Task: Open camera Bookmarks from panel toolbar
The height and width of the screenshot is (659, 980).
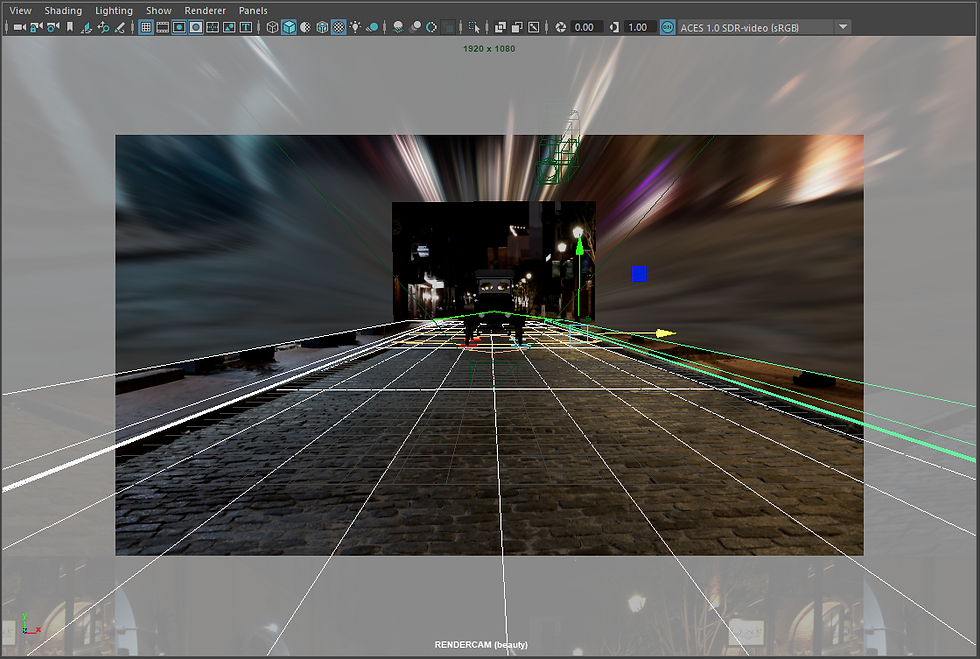Action: pyautogui.click(x=70, y=27)
